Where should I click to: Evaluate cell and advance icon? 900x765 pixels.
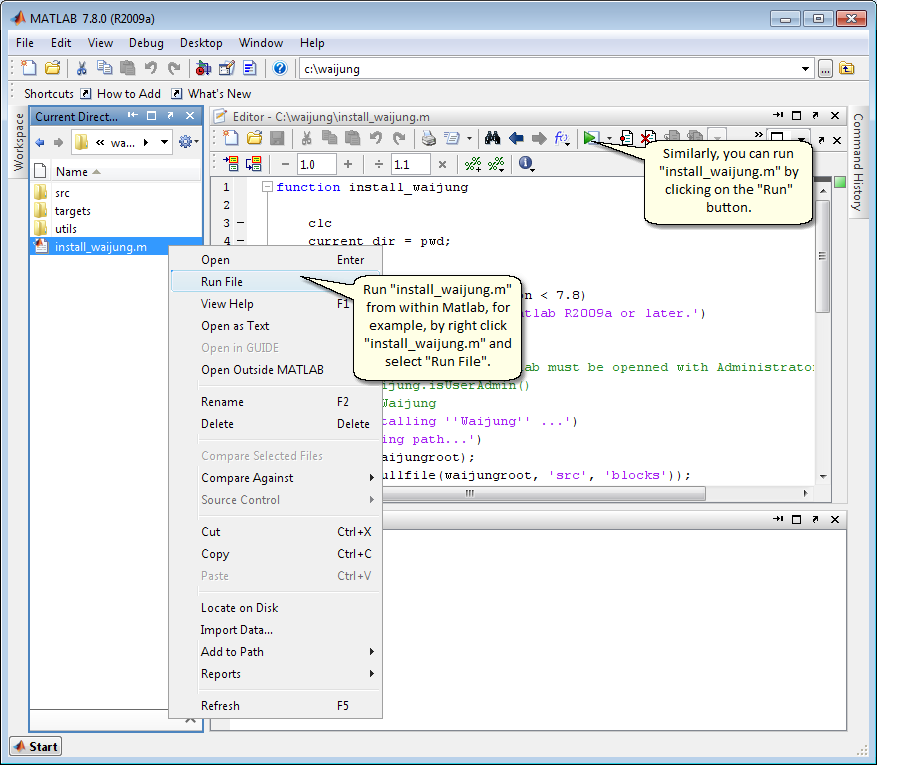254,164
